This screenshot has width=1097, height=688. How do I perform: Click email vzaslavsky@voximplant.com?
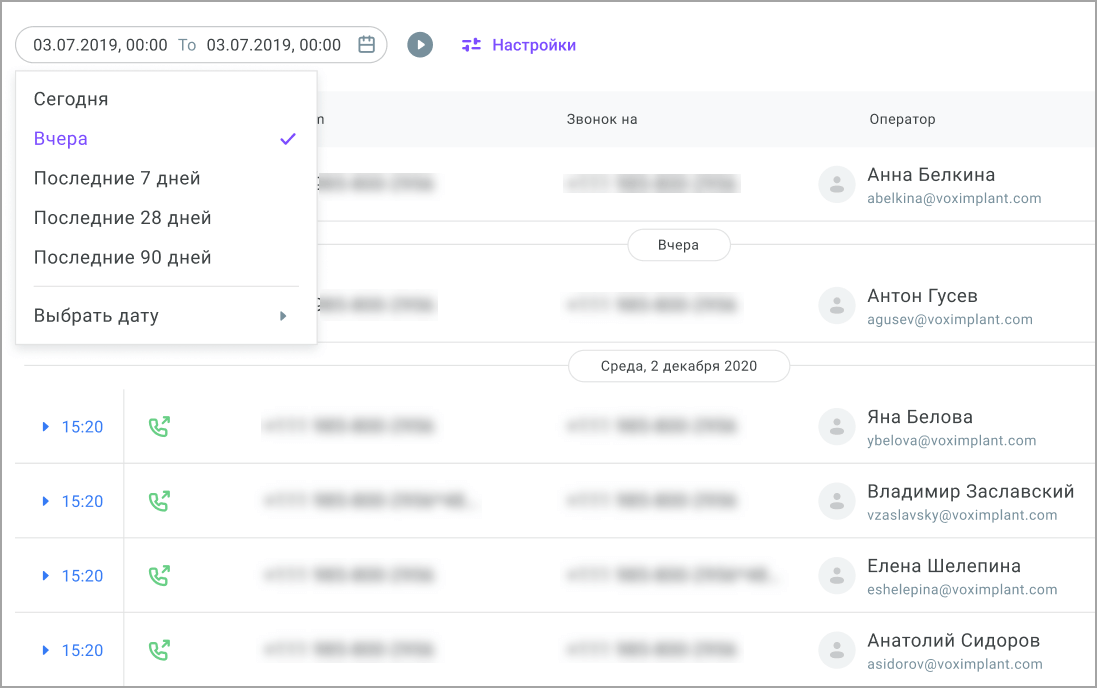pos(962,515)
